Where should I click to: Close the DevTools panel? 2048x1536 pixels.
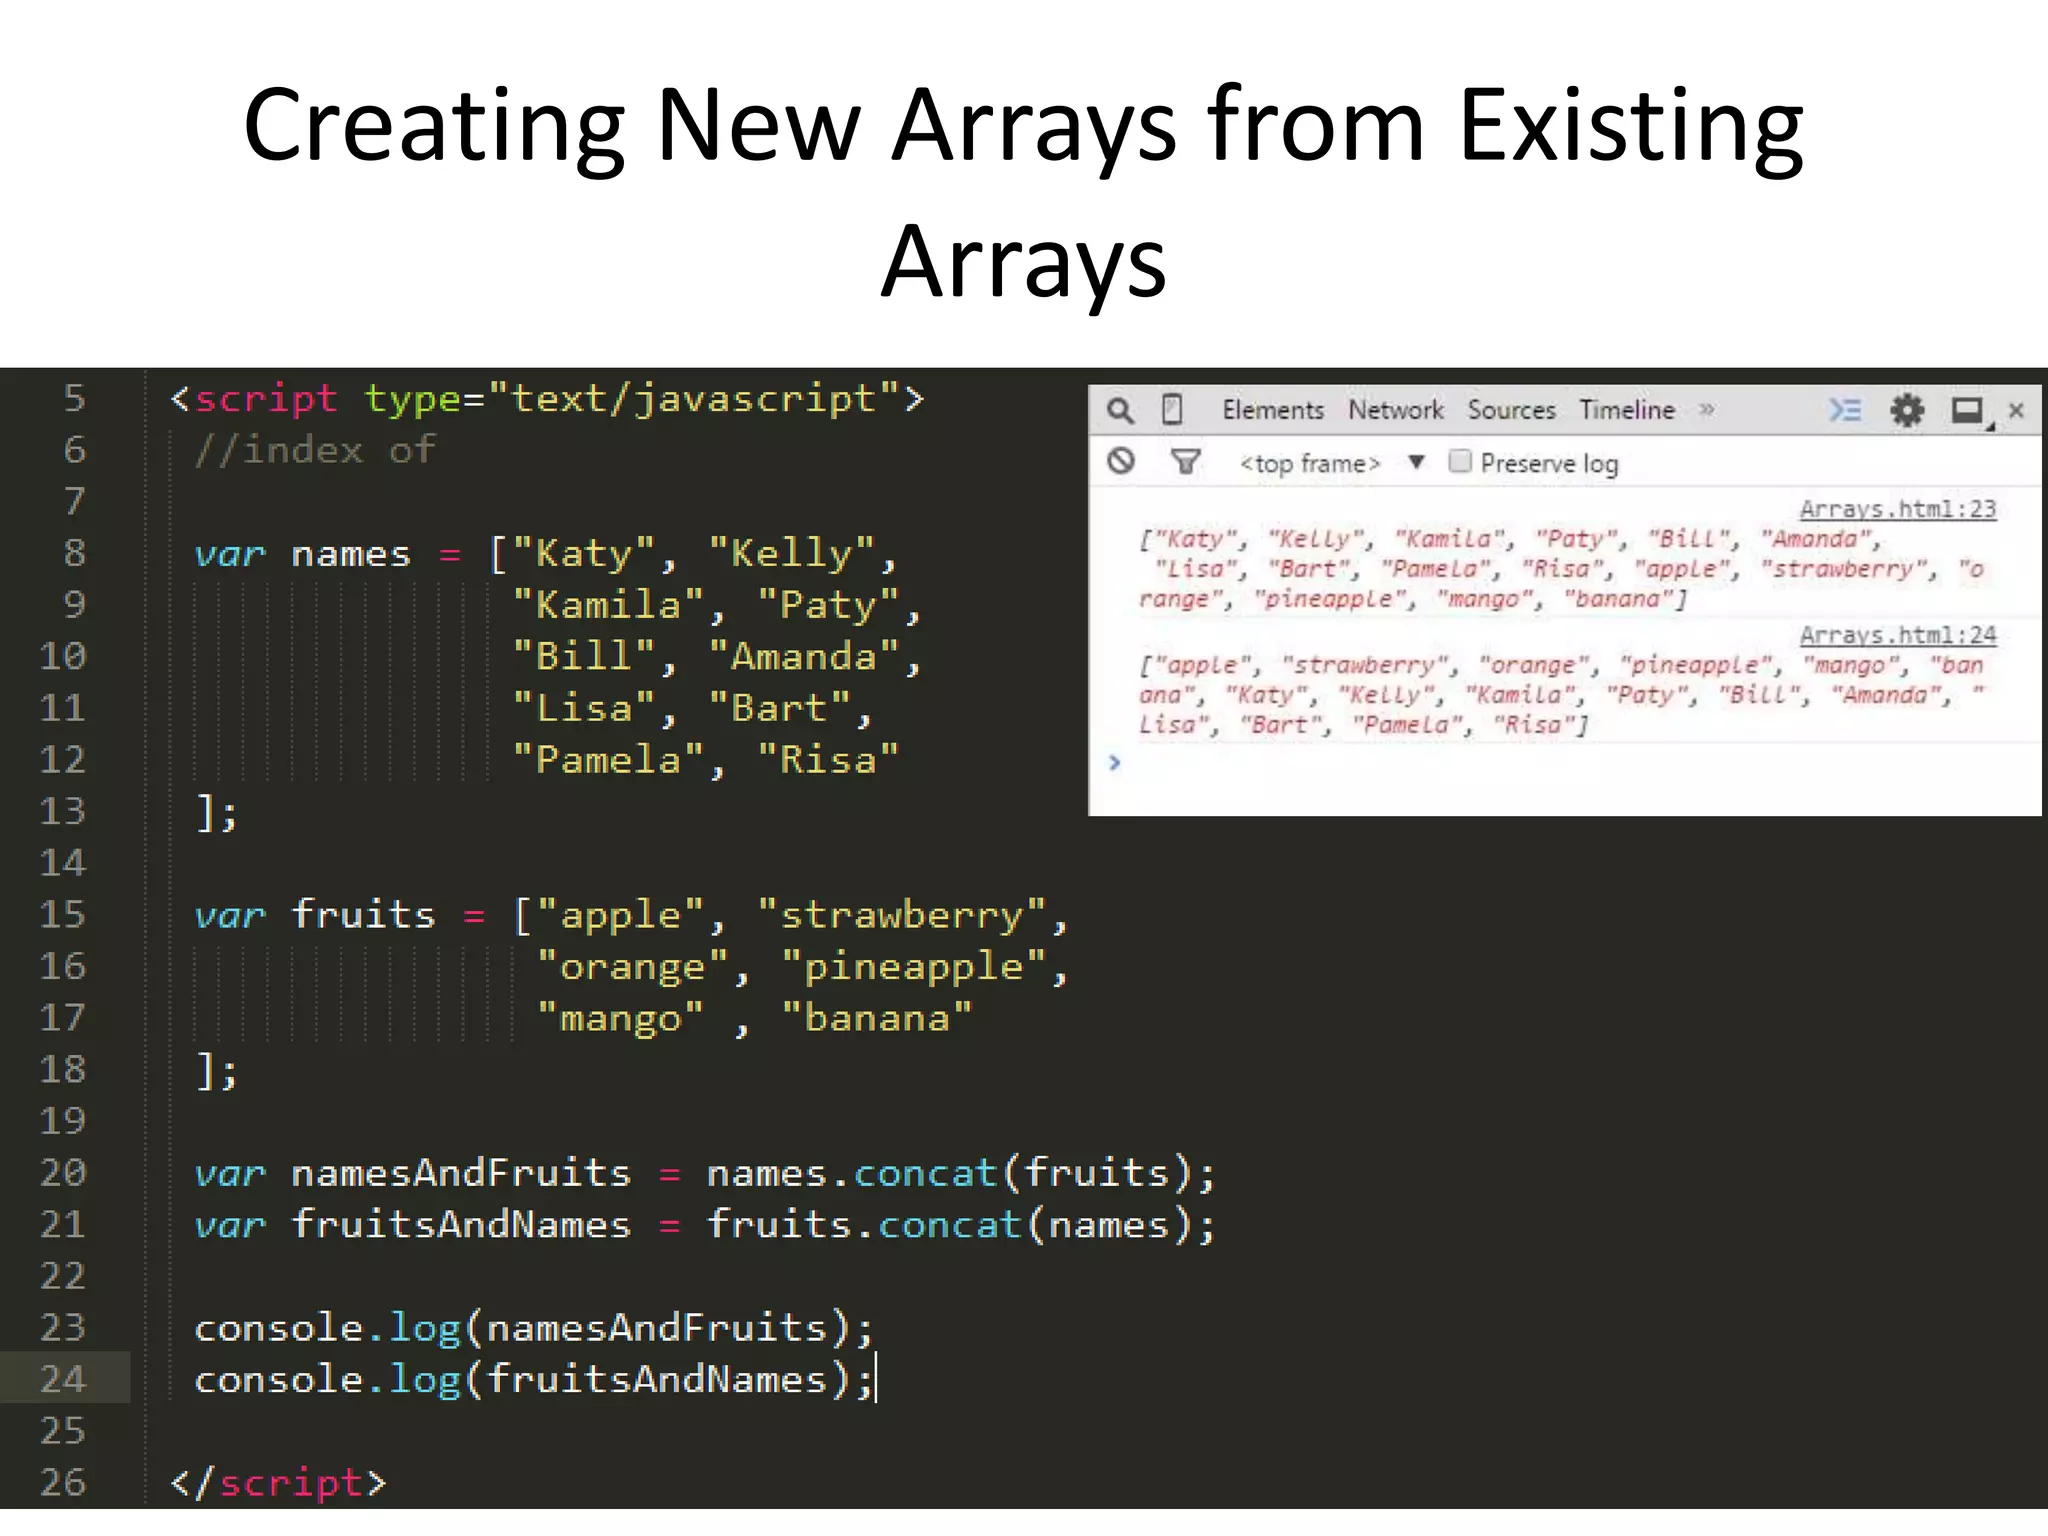[x=2017, y=410]
